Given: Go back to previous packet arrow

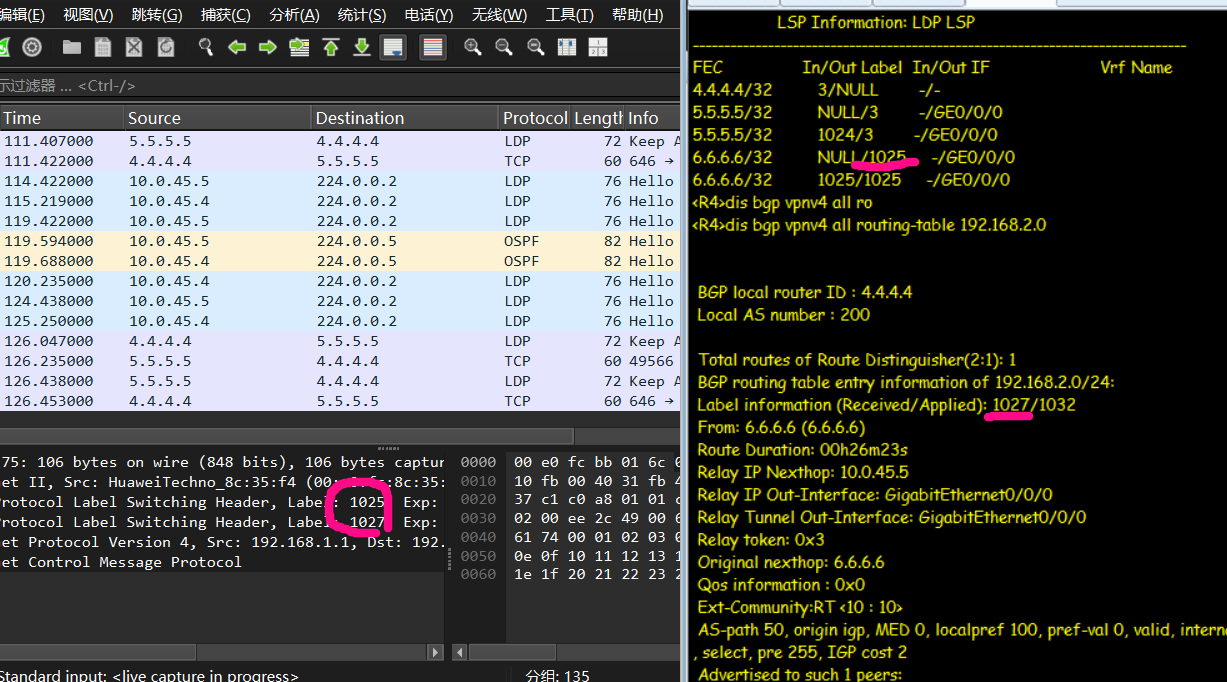Looking at the screenshot, I should tap(237, 47).
